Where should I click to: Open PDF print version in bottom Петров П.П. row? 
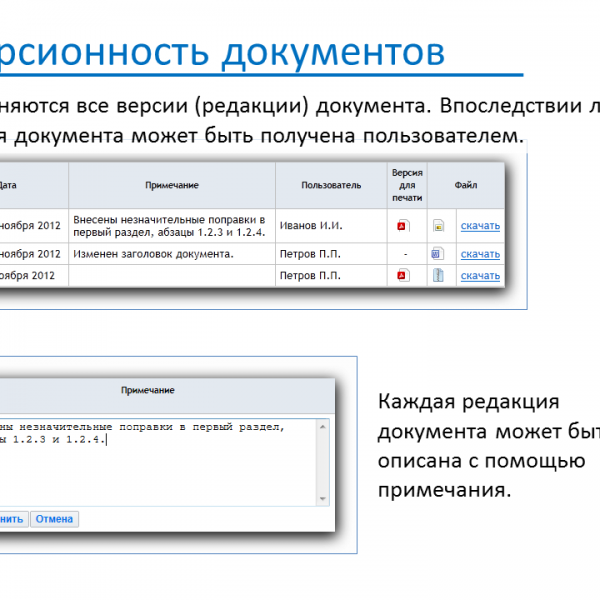pyautogui.click(x=403, y=276)
